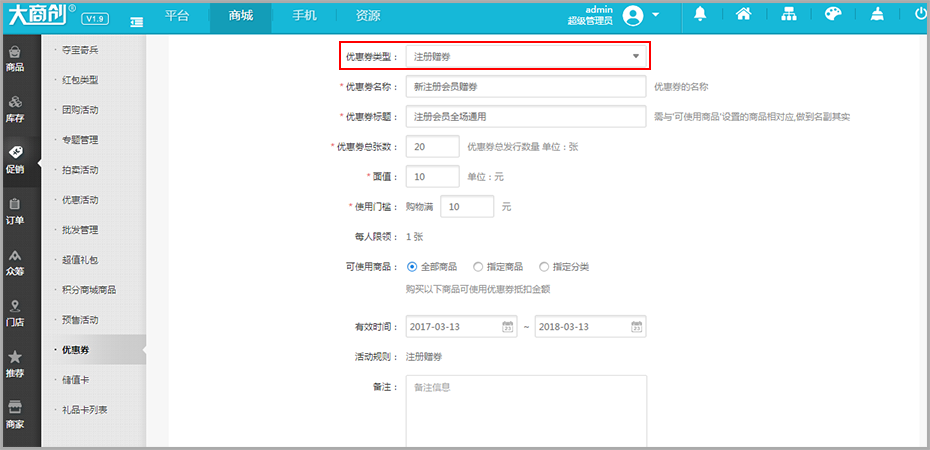The image size is (930, 450).
Task: Select the 指定分类 radio button
Action: (544, 267)
